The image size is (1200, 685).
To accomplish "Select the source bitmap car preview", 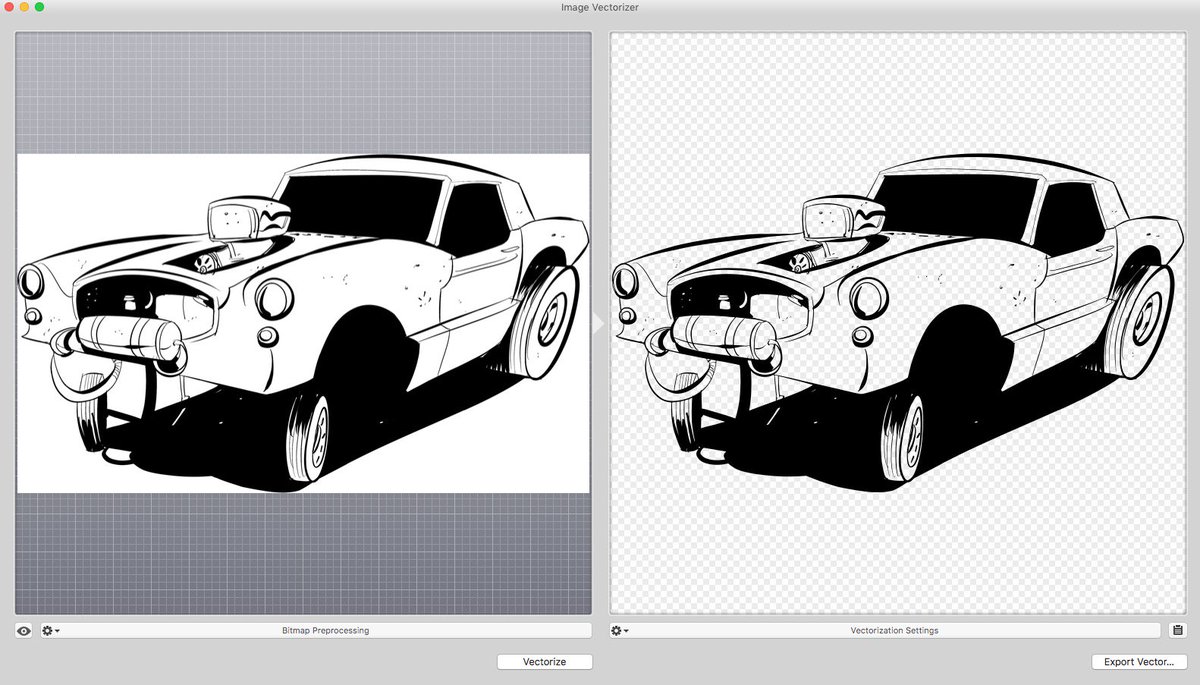I will pos(300,320).
